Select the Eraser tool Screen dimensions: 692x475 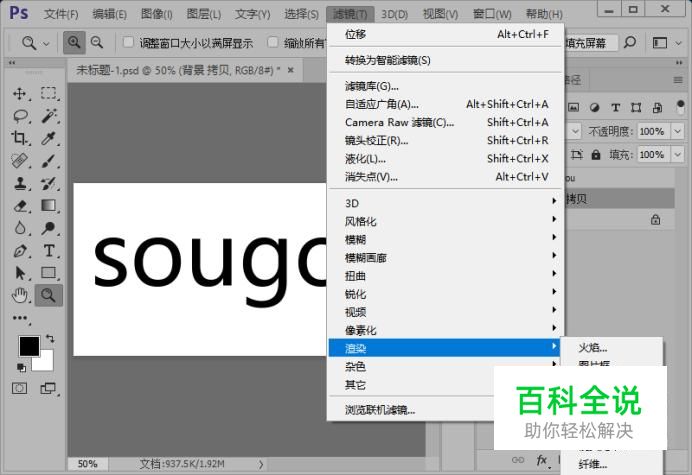pos(20,206)
